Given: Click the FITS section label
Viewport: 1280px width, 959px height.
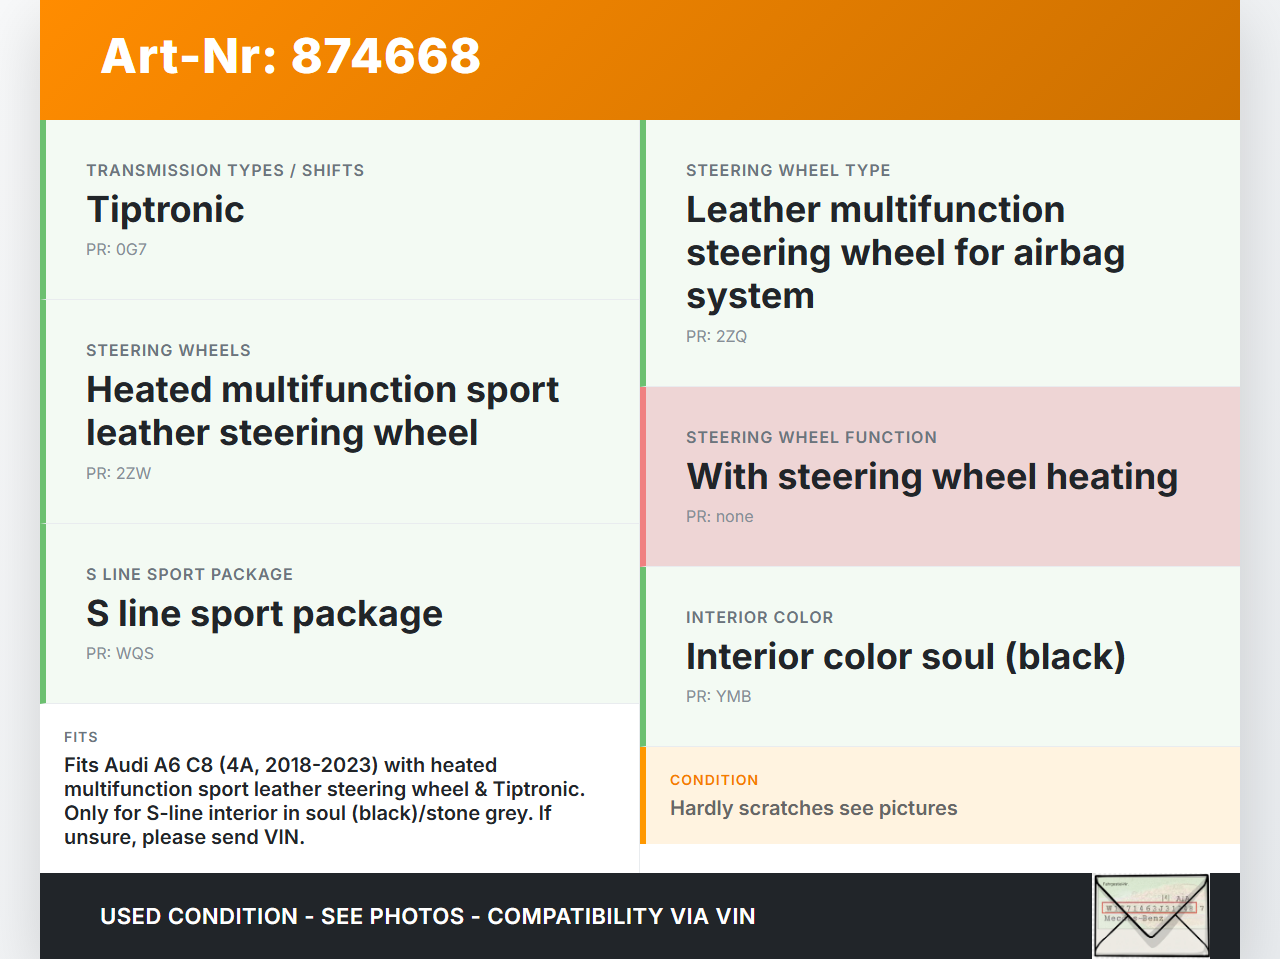Looking at the screenshot, I should tap(81, 737).
